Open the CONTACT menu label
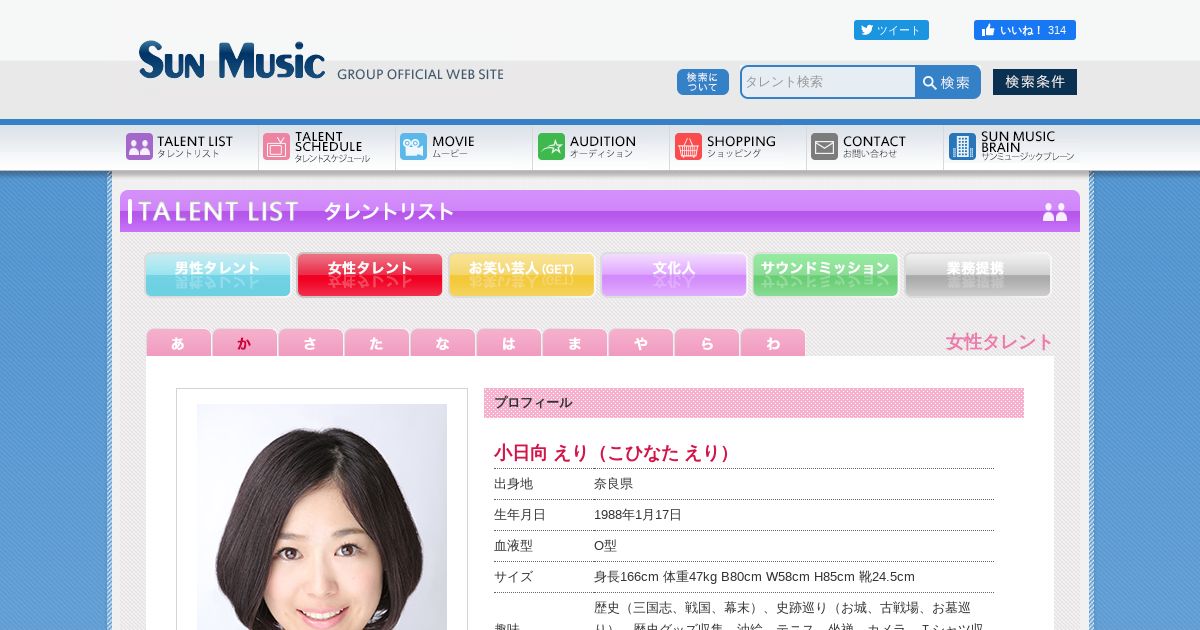 point(874,146)
